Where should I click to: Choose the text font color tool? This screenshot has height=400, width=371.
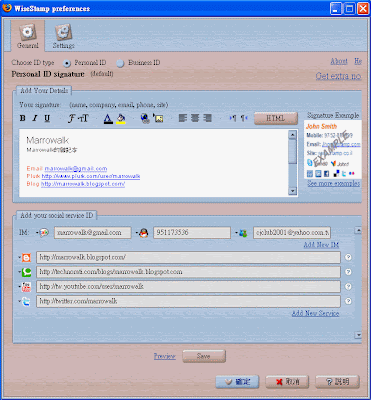coord(108,119)
